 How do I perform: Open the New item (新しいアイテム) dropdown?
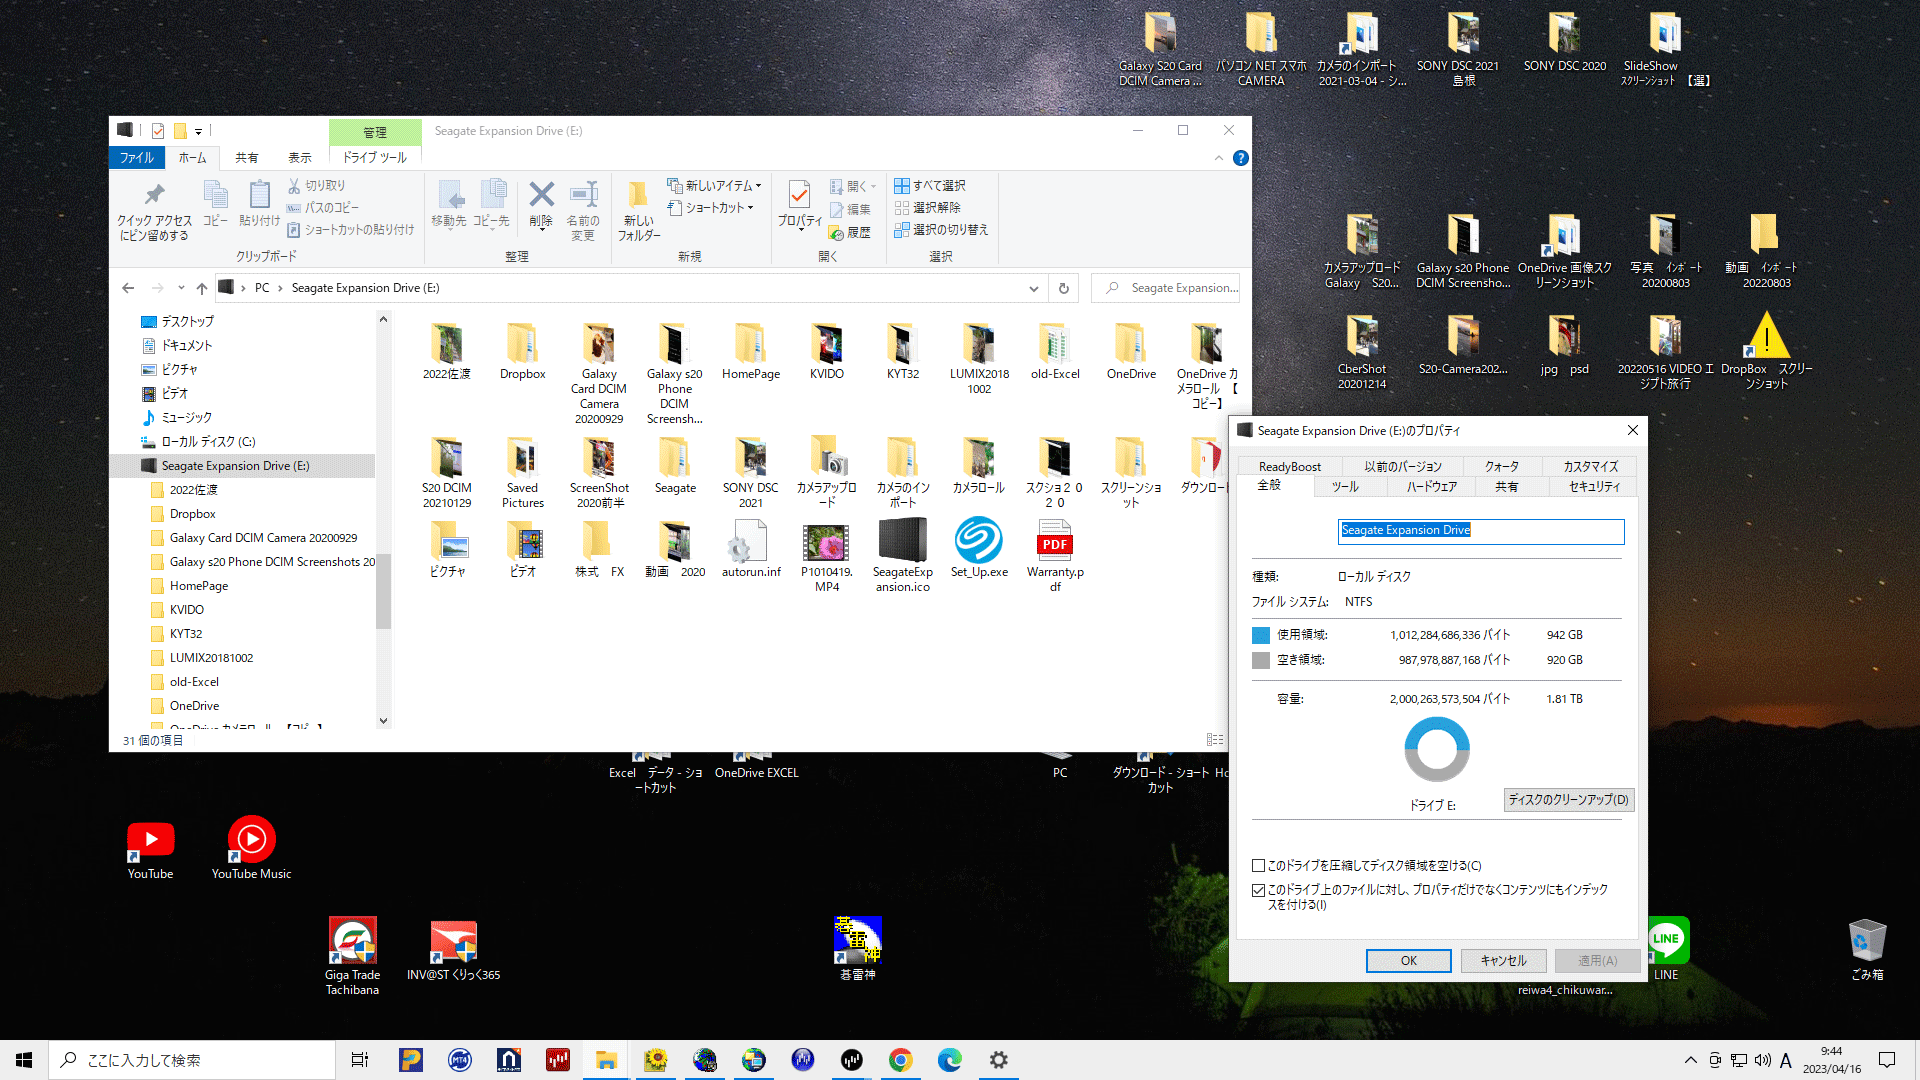click(714, 186)
